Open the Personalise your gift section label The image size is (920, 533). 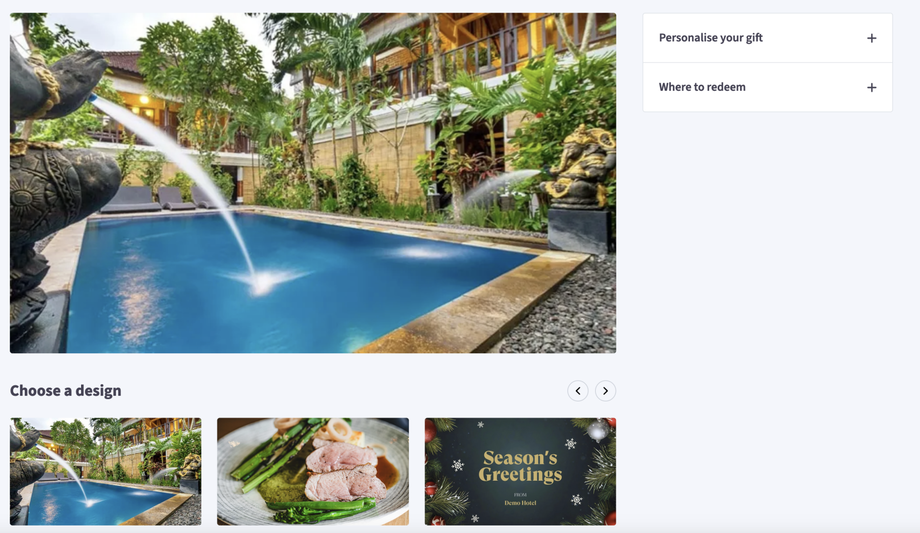click(711, 38)
